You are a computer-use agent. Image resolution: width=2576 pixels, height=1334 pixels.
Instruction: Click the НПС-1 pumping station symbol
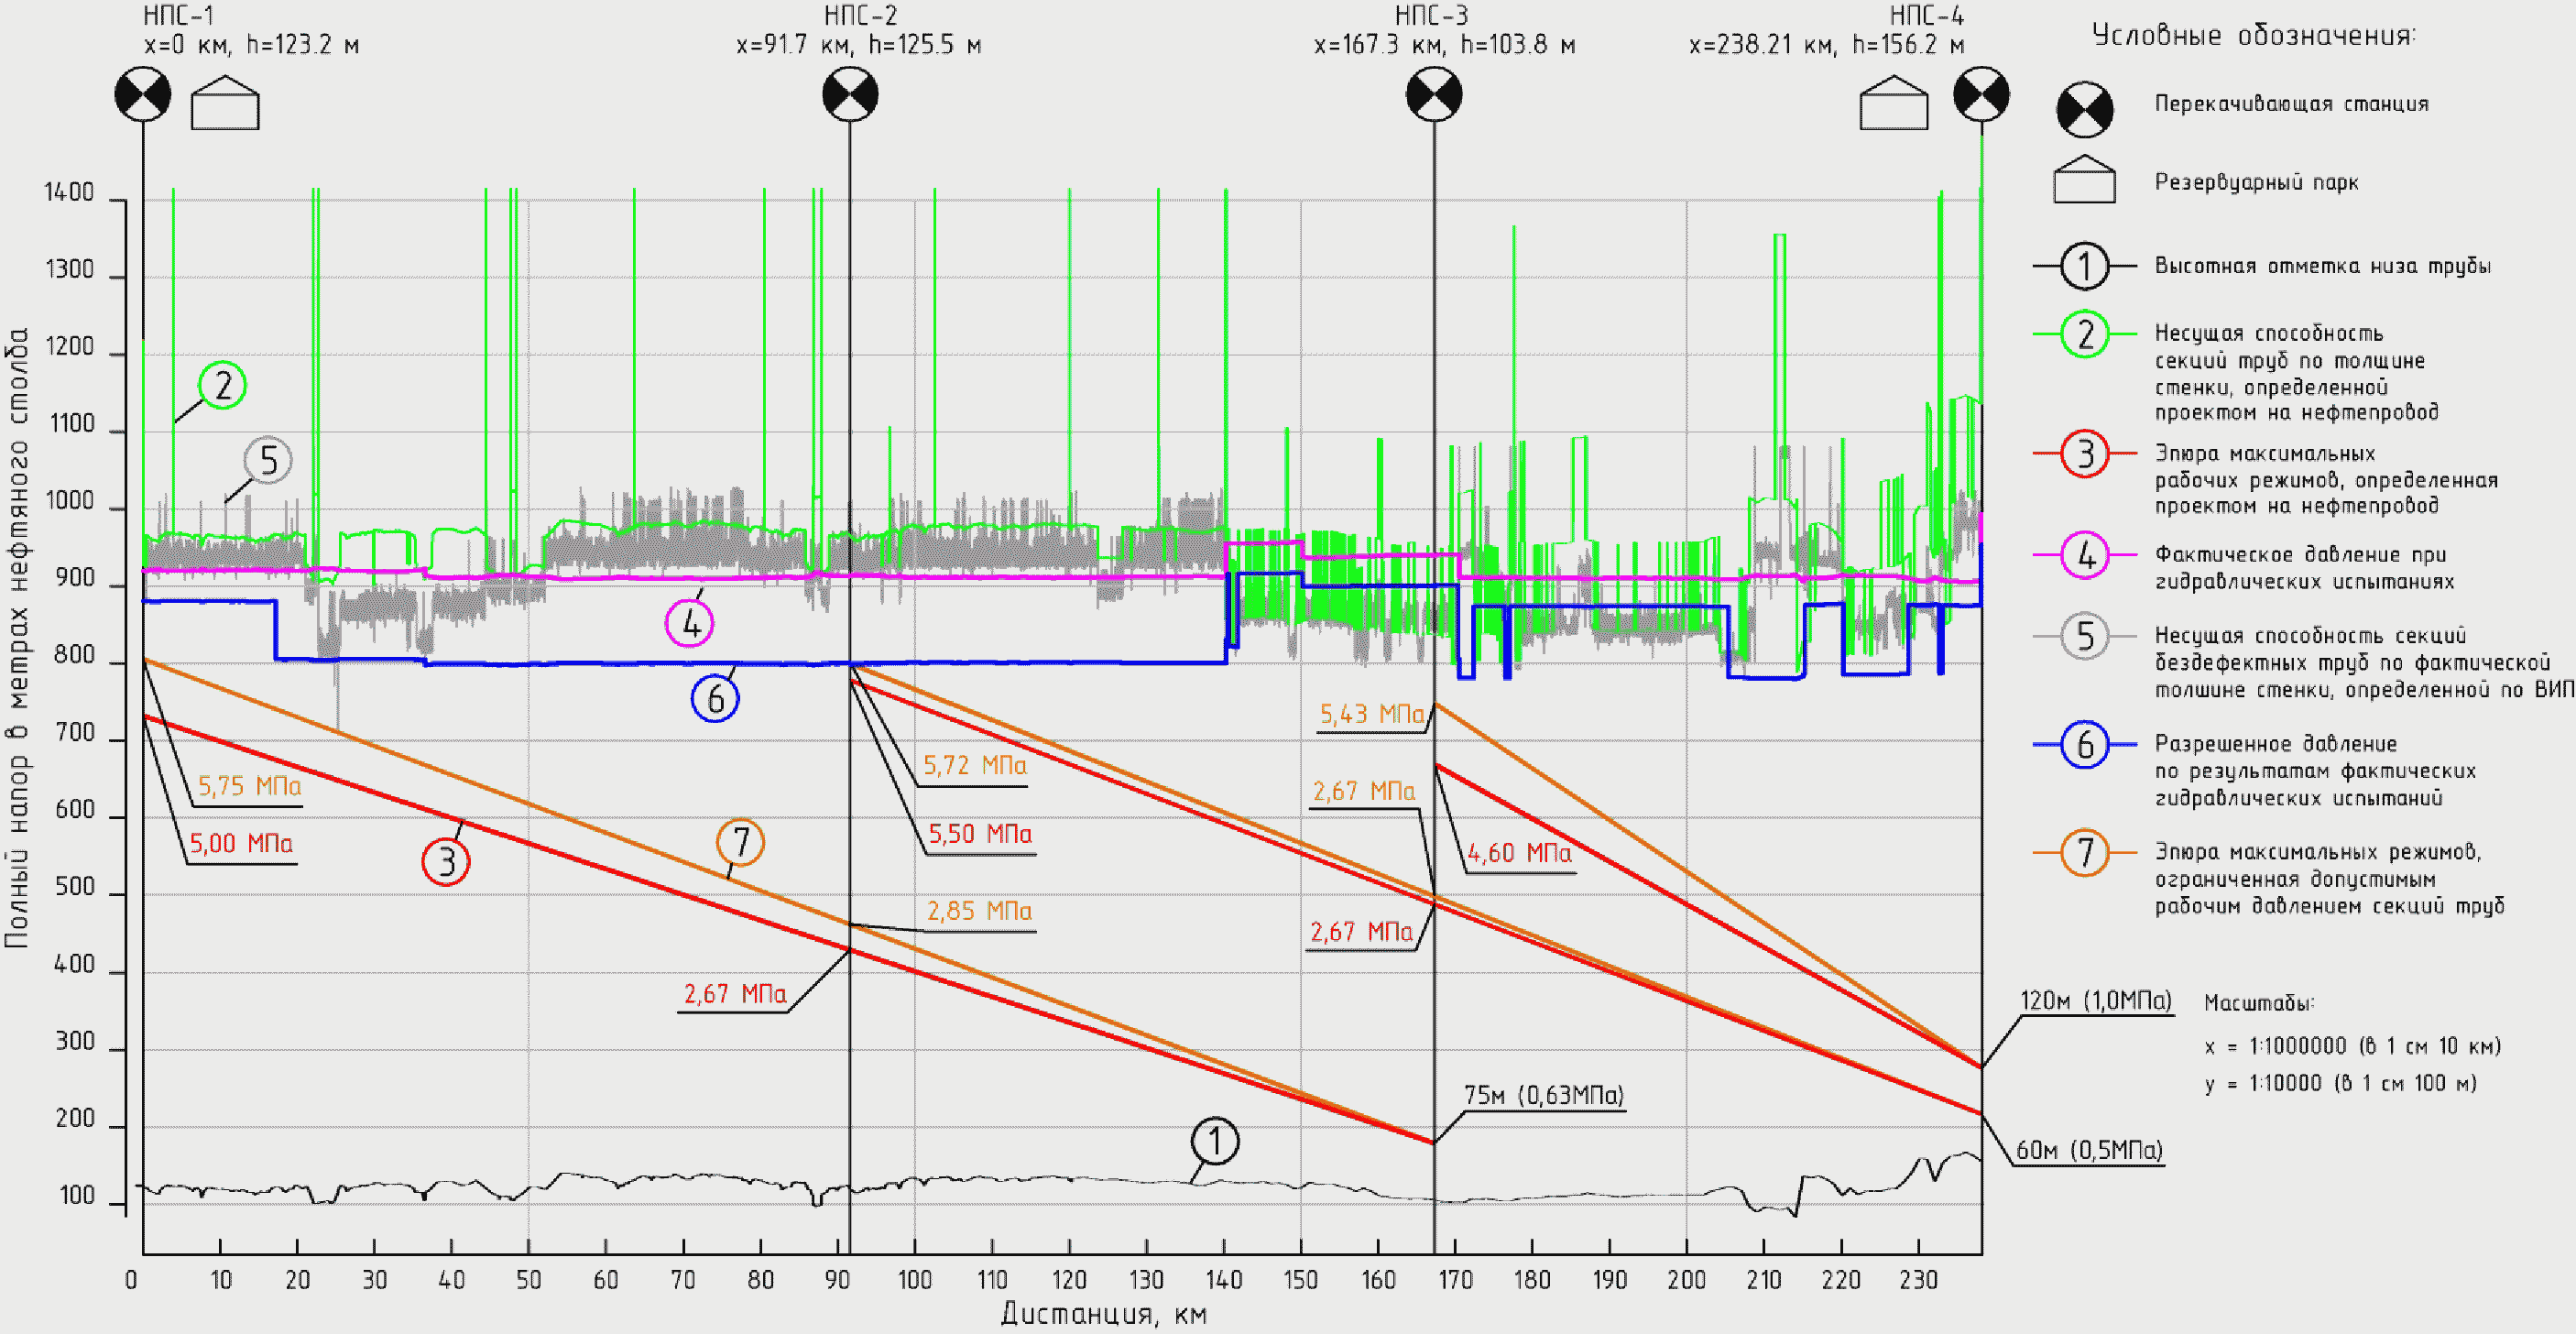tap(143, 95)
